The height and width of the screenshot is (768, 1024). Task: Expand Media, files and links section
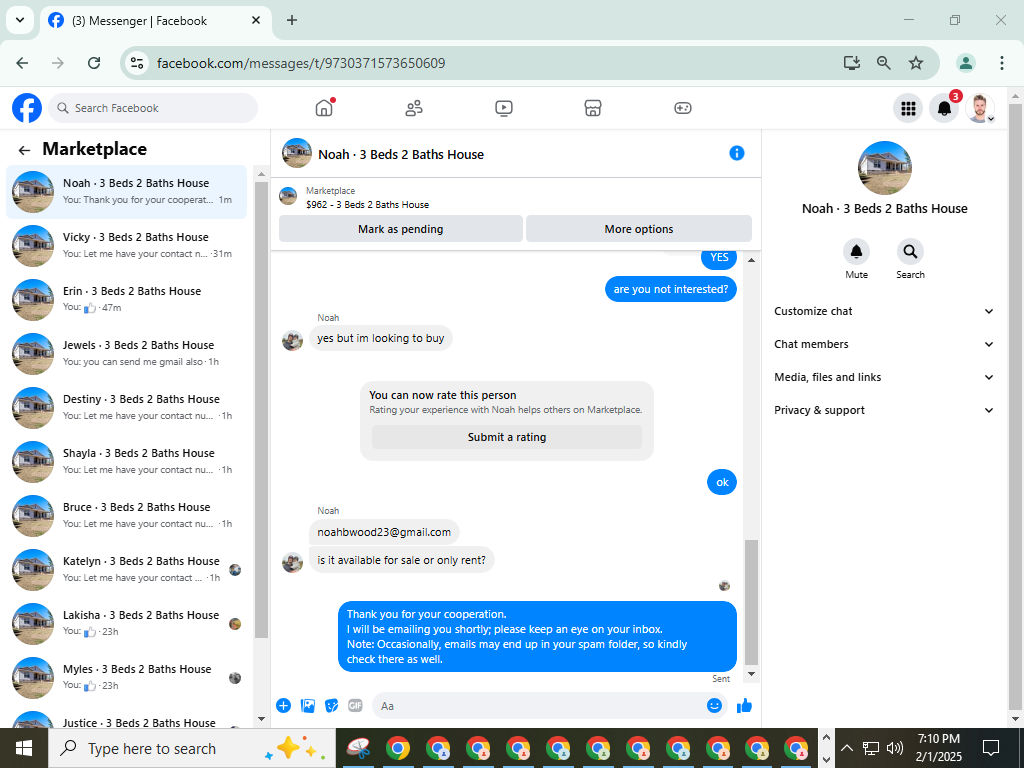pyautogui.click(x=884, y=377)
